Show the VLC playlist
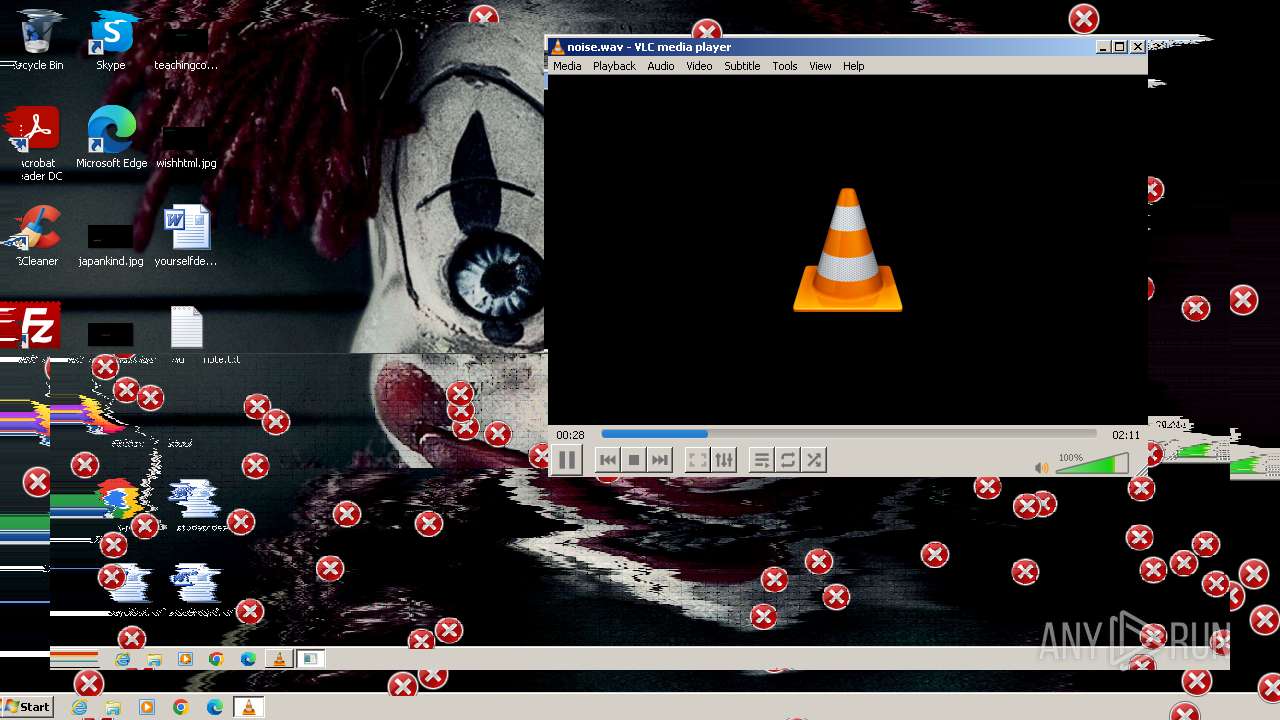1280x720 pixels. tap(761, 460)
